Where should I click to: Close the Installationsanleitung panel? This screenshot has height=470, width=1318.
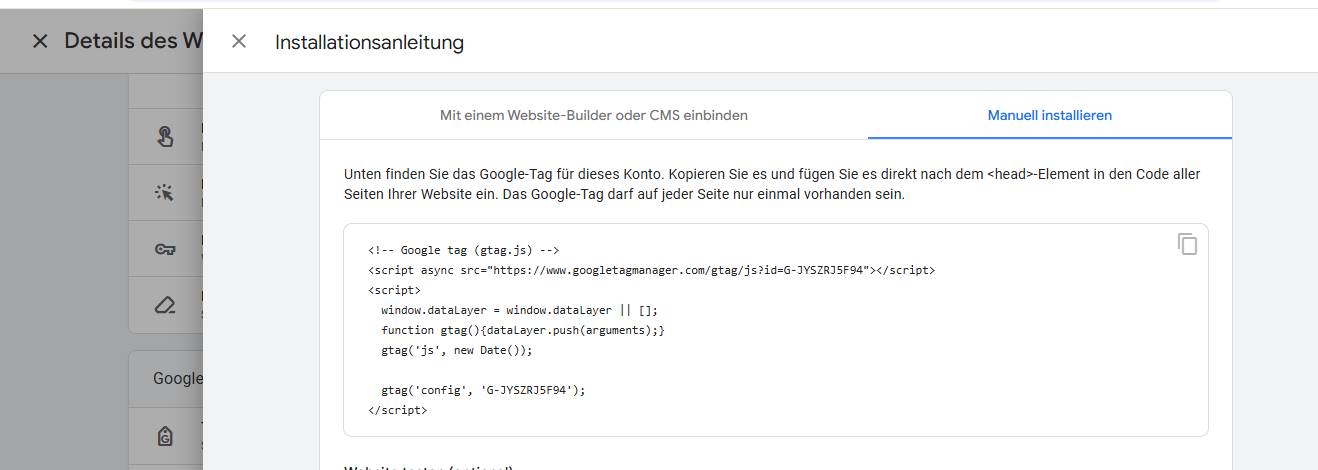(238, 41)
